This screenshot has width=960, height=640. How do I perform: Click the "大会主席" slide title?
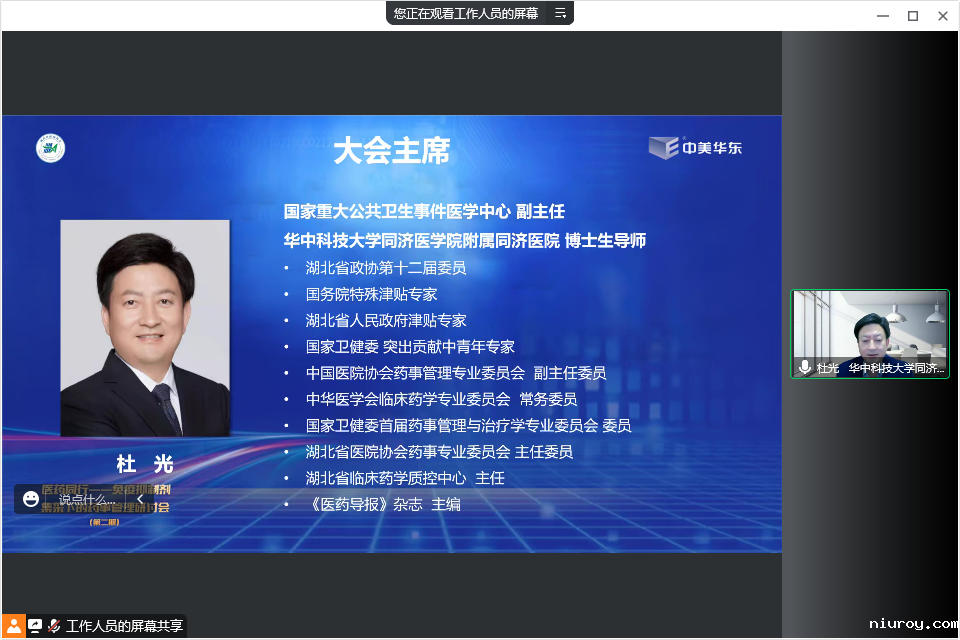(391, 151)
